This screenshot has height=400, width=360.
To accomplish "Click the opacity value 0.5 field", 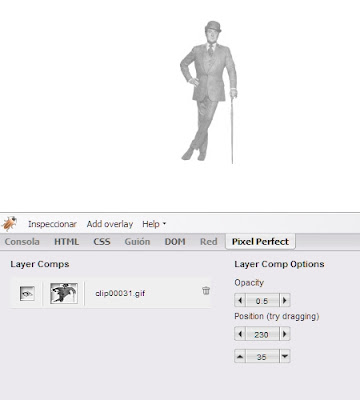I will (x=262, y=301).
